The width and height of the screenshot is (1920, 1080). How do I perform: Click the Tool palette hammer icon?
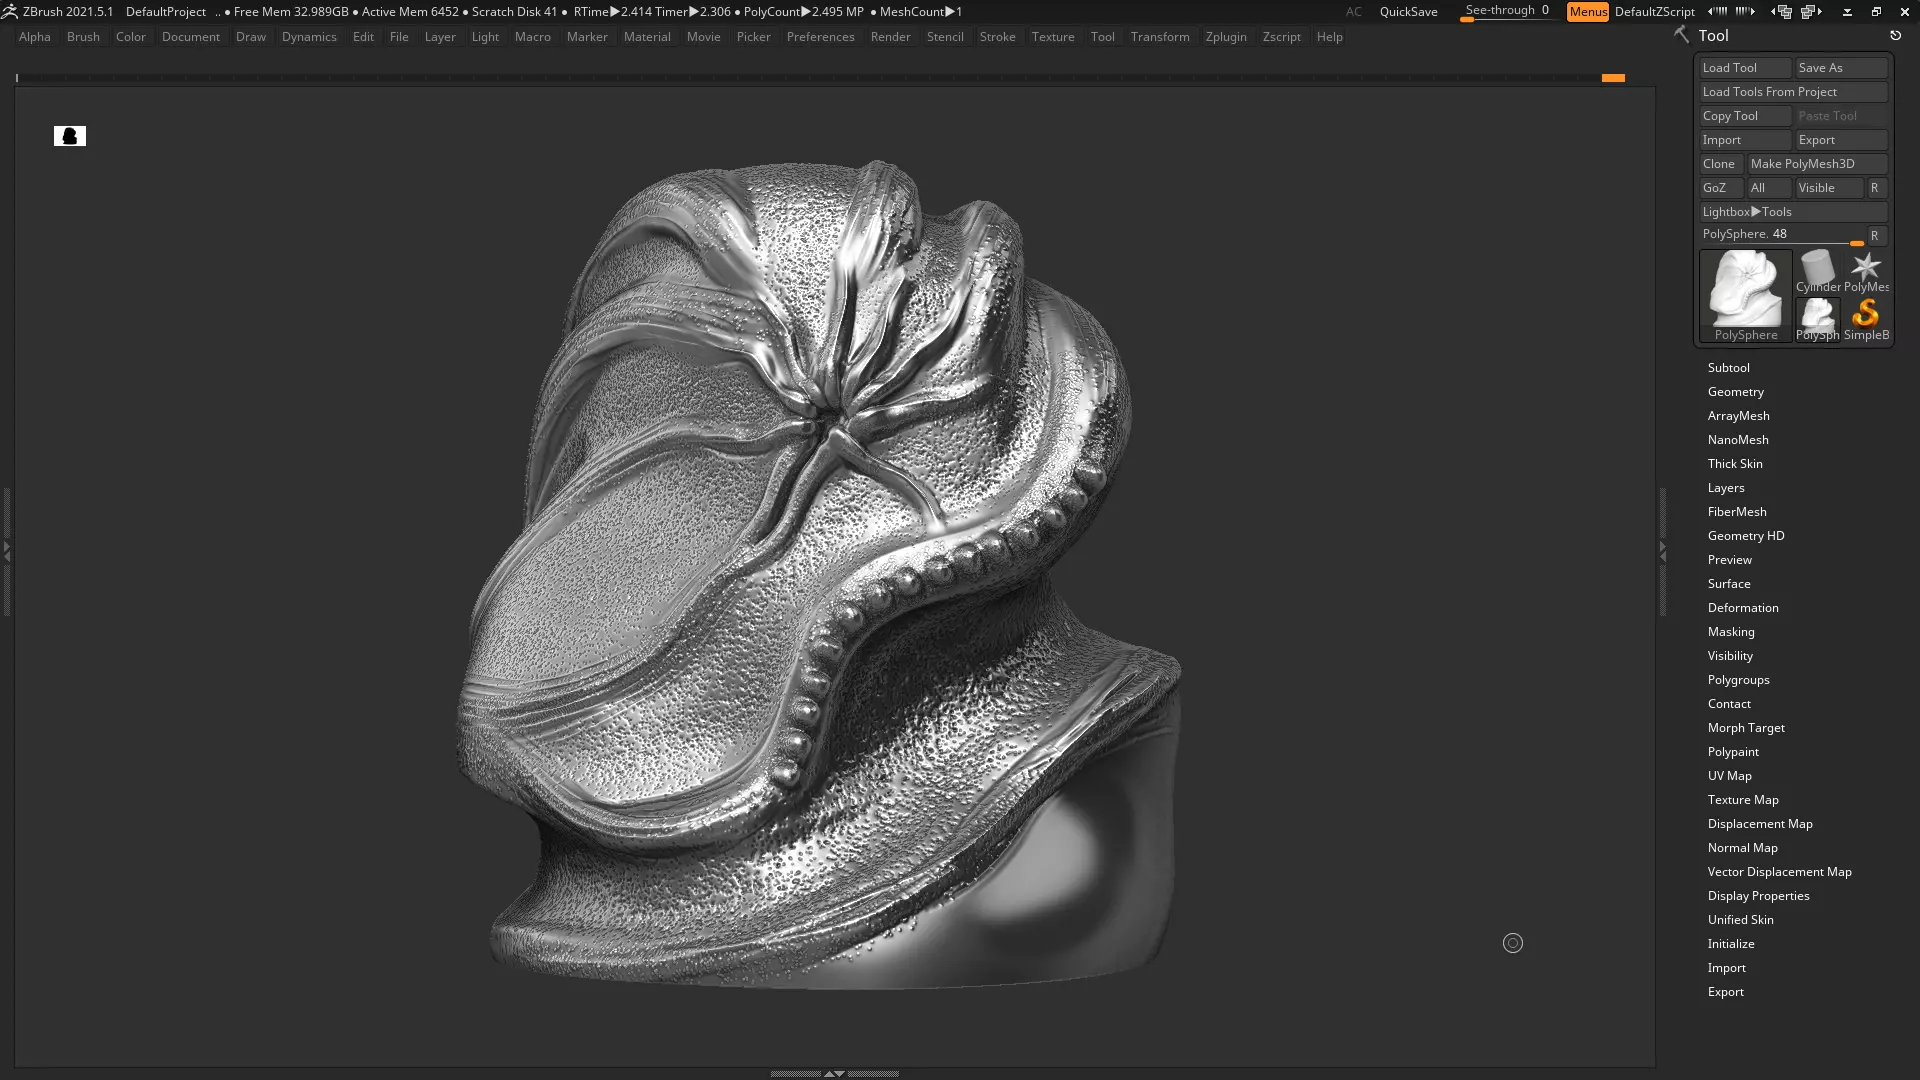pos(1681,35)
